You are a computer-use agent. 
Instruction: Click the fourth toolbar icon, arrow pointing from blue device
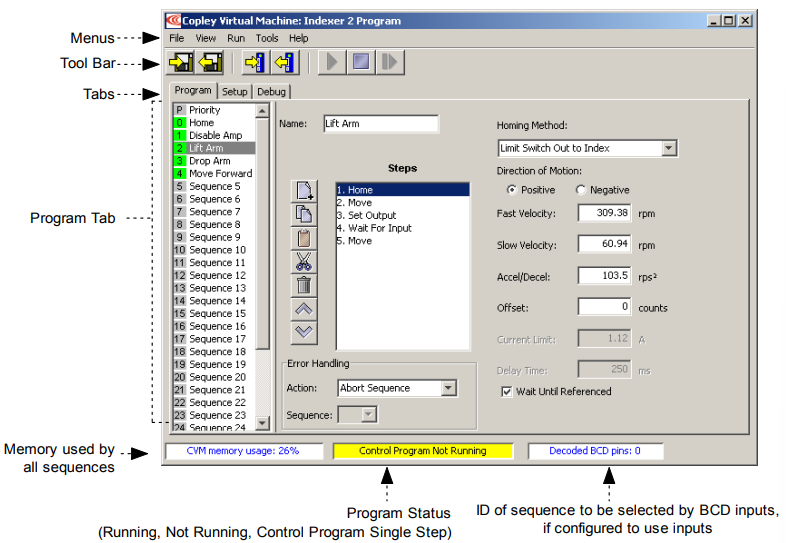[285, 63]
